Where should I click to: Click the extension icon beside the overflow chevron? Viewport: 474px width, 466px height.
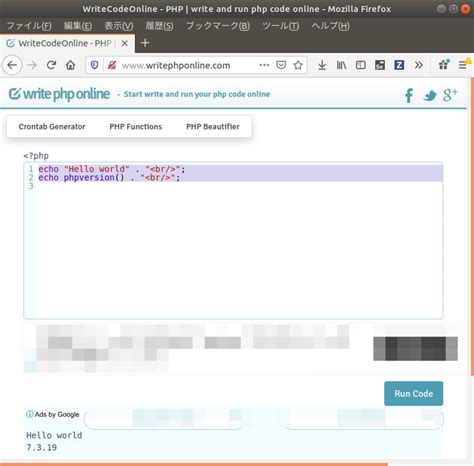coord(444,64)
